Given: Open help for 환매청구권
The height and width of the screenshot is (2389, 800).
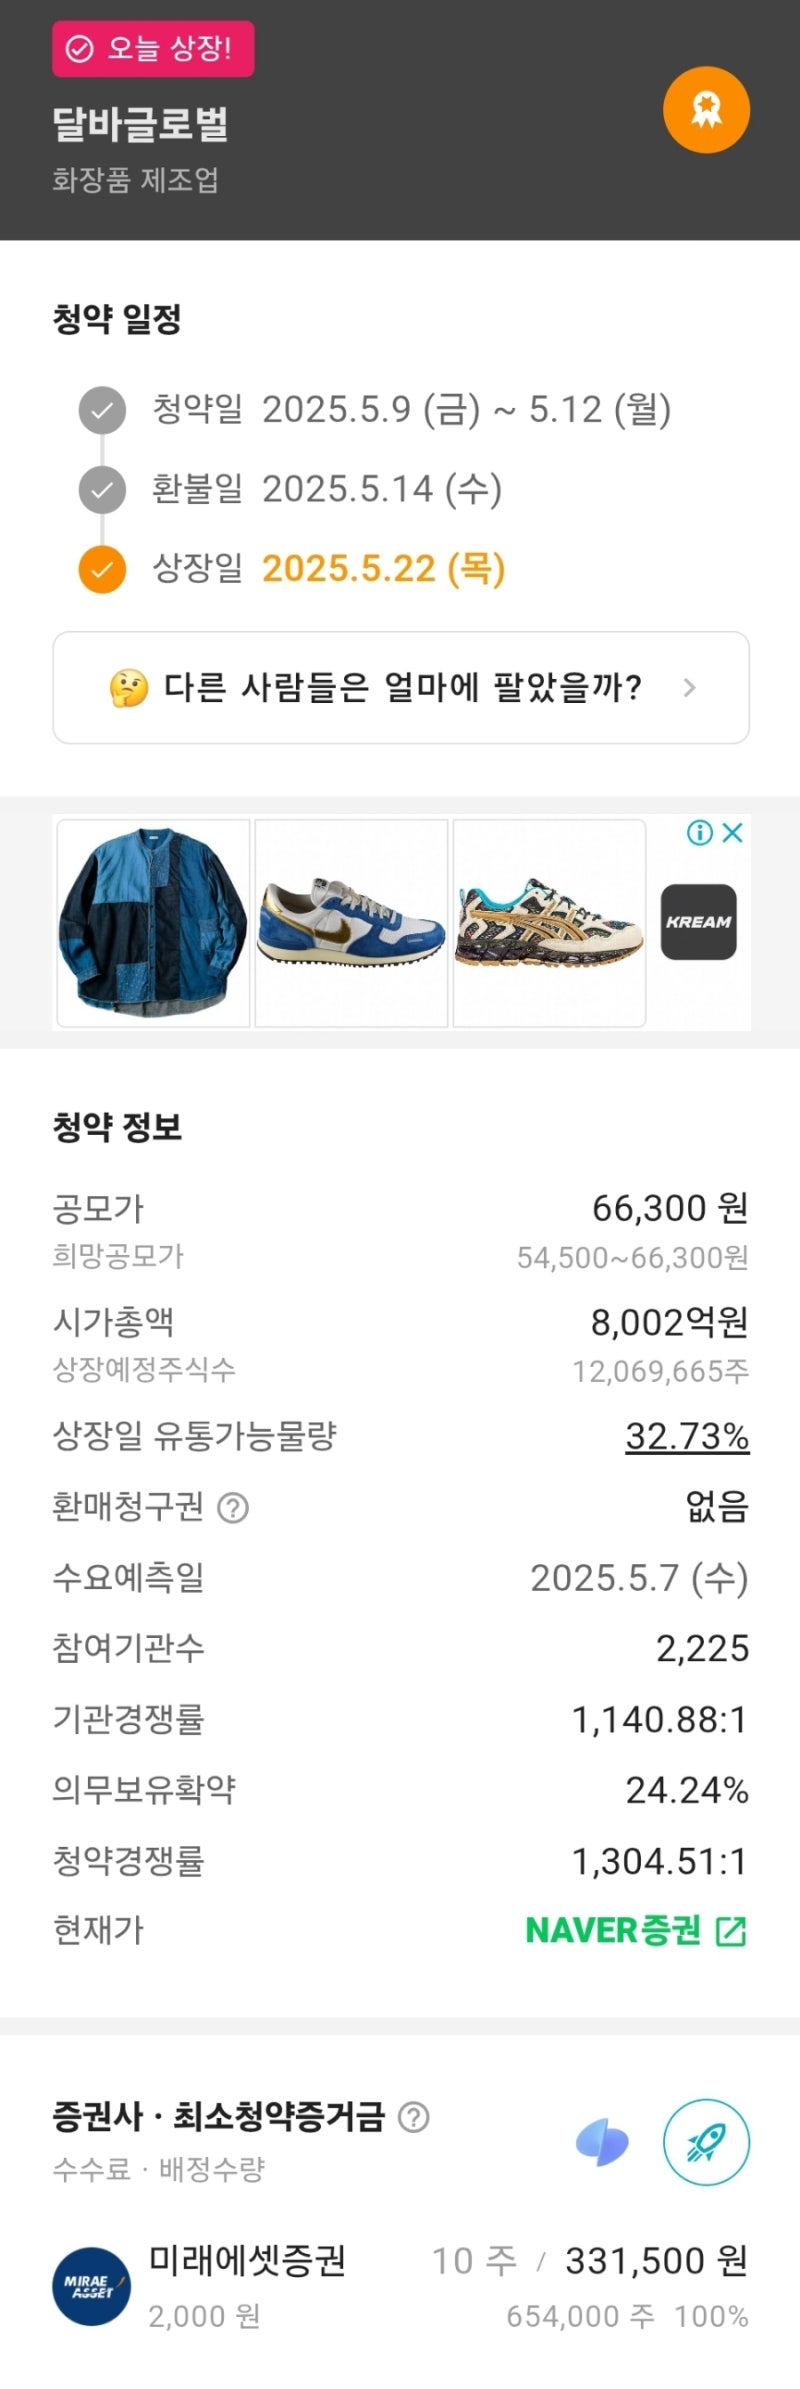Looking at the screenshot, I should pyautogui.click(x=233, y=1507).
